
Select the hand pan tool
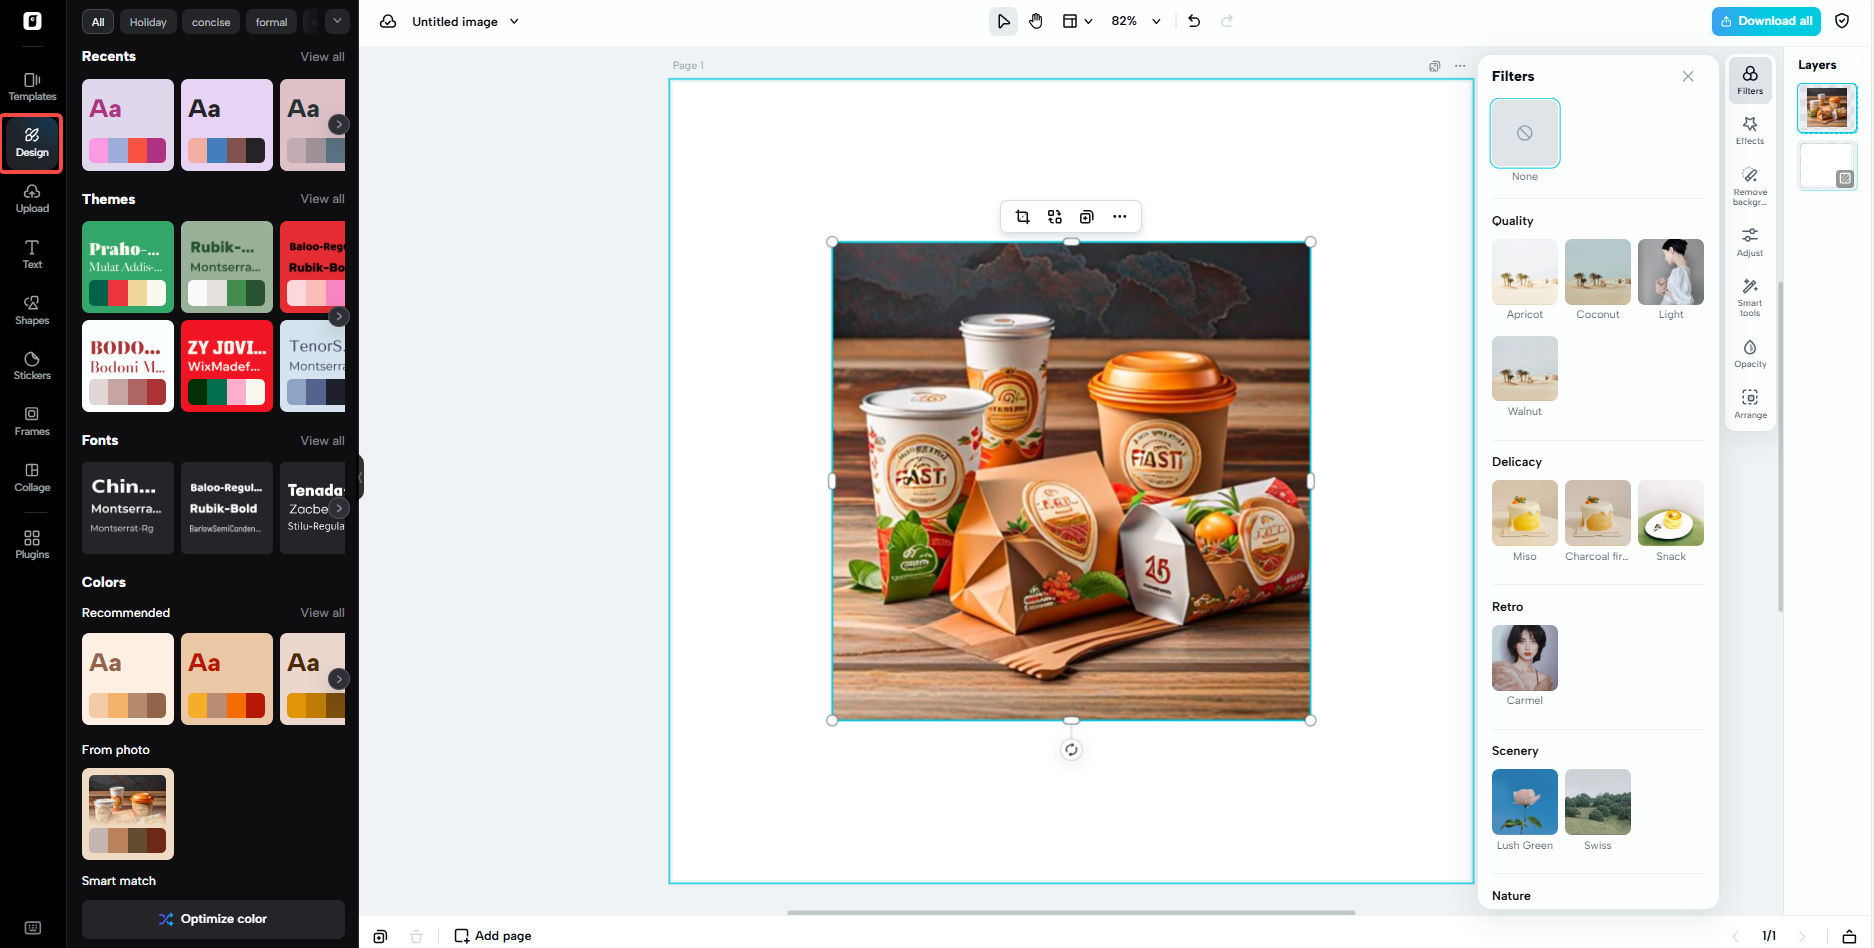tap(1035, 20)
